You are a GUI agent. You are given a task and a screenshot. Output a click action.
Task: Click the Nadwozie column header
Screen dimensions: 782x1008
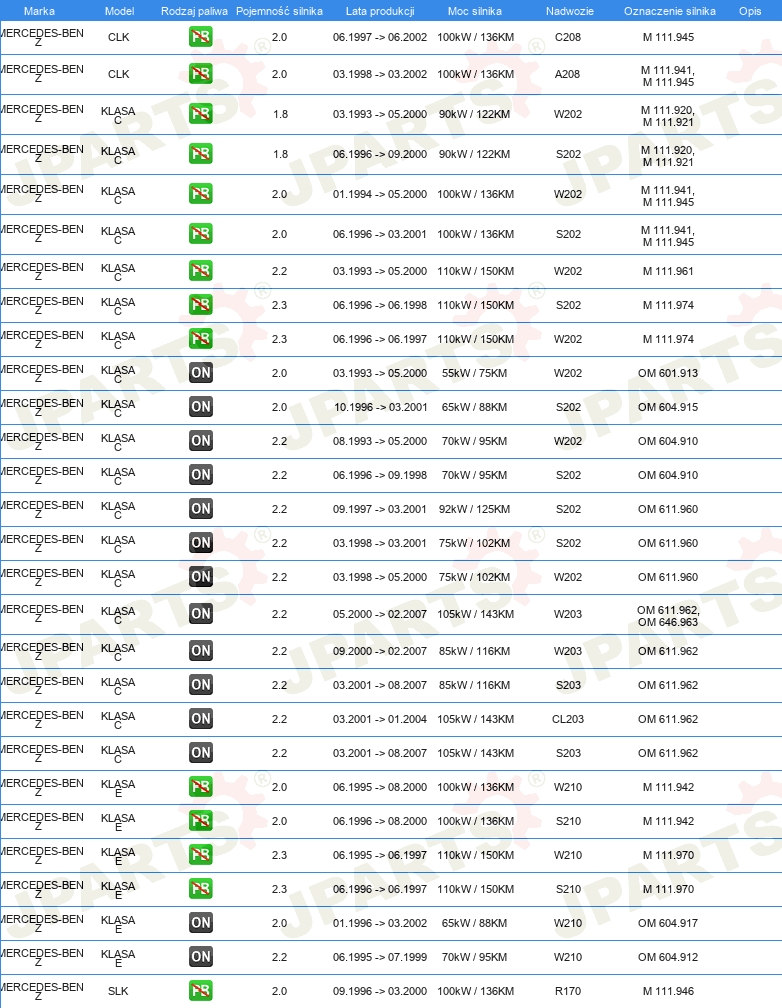pos(570,11)
